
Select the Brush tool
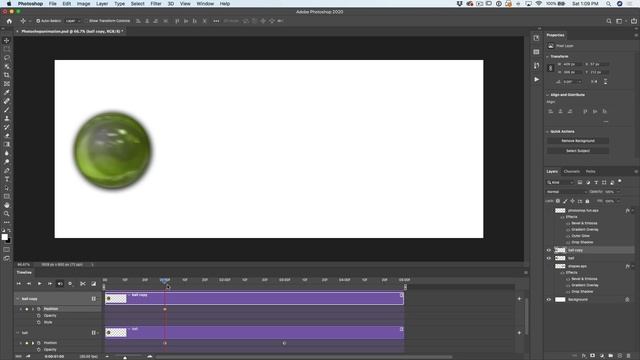pyautogui.click(x=7, y=110)
